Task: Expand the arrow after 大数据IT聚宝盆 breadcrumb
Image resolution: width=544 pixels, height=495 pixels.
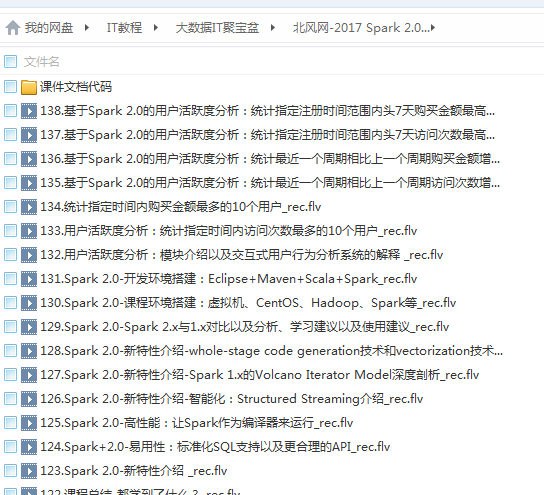Action: tap(273, 28)
